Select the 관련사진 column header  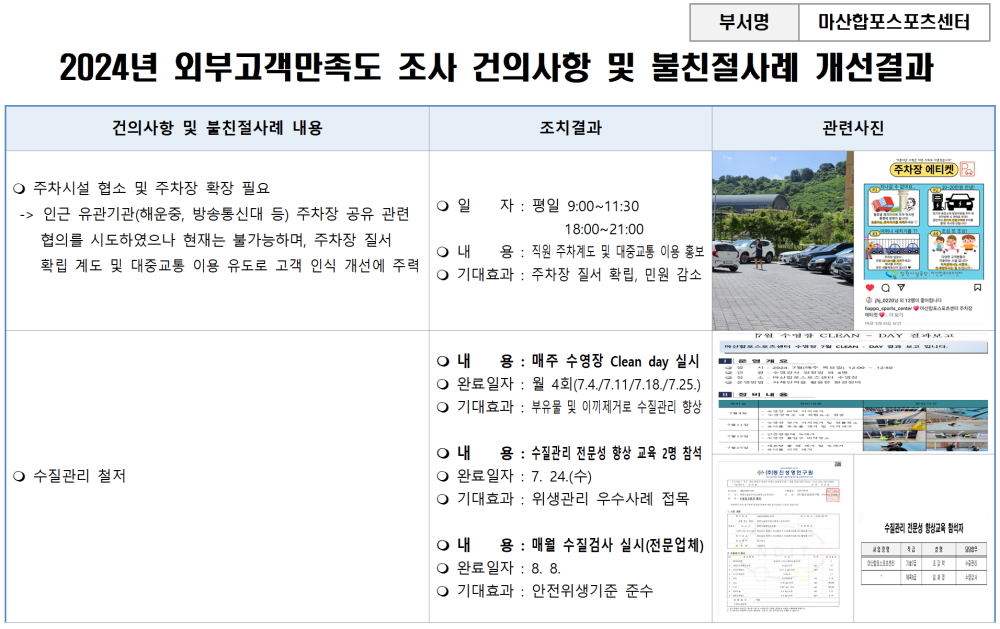[852, 127]
